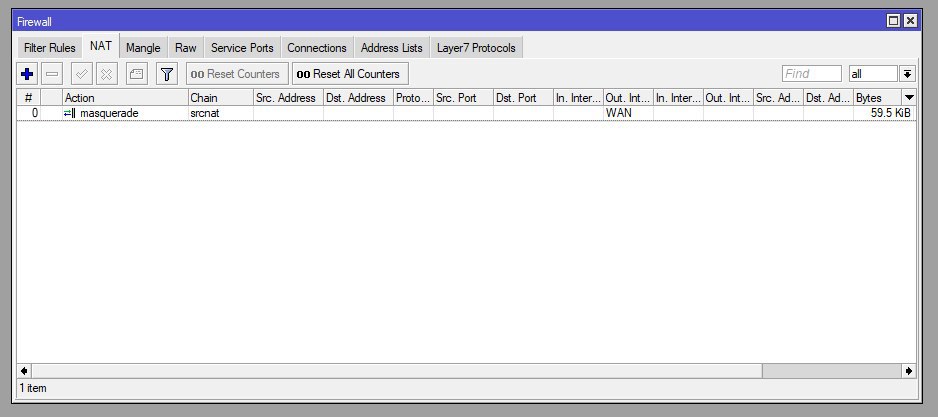Switch to Layer7 Protocols tab
Viewport: 938px width, 417px height.
click(x=476, y=48)
